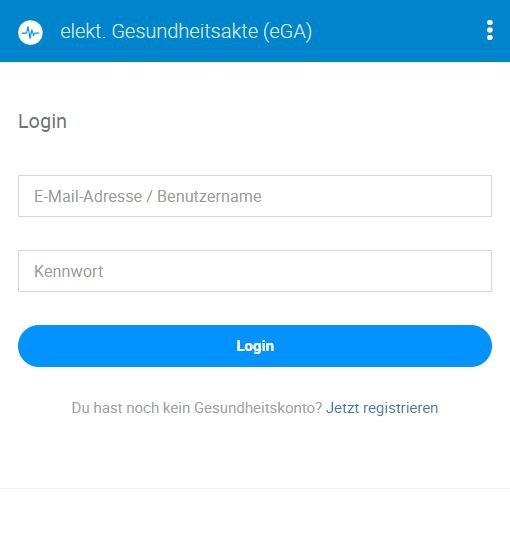Select the Benutzername placeholder text field
The image size is (510, 547).
click(255, 196)
